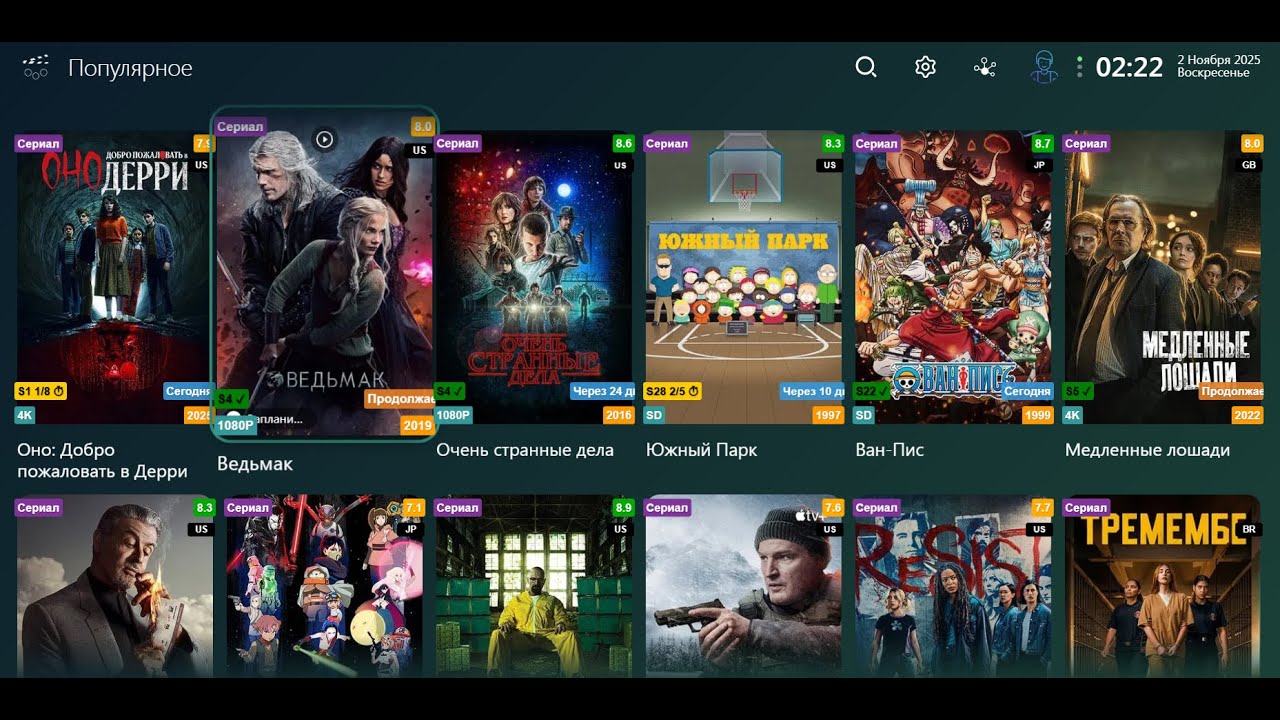Click the date 2 Ноября 2025 Воскресенье
The width and height of the screenshot is (1280, 720).
click(1218, 66)
